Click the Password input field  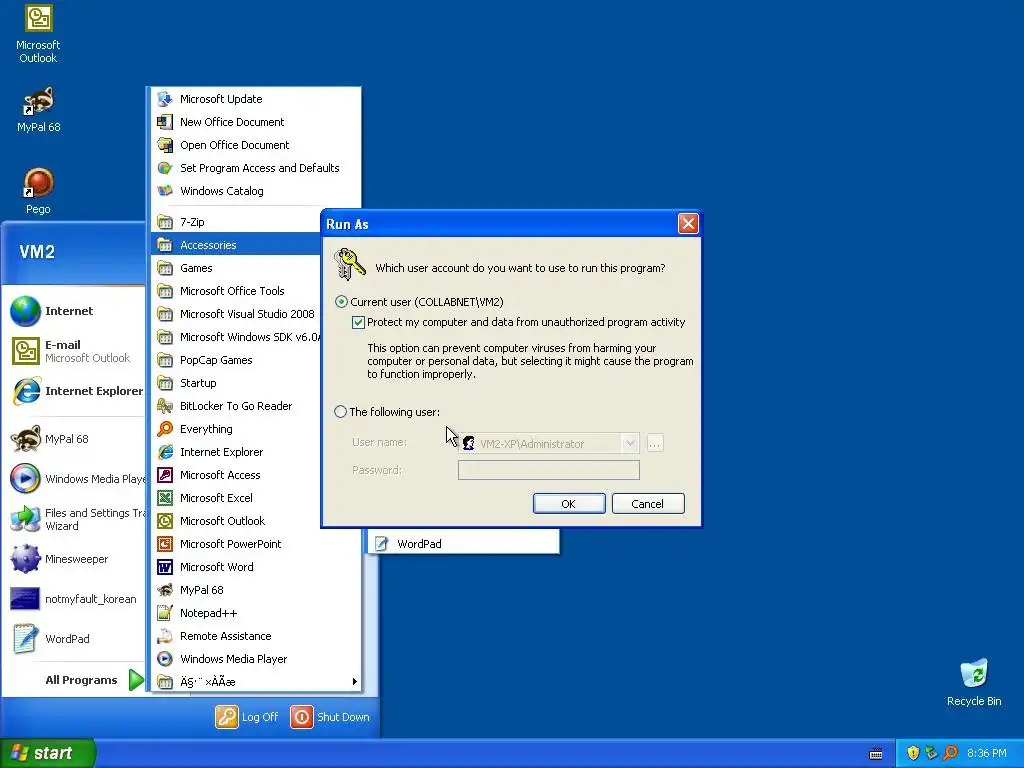tap(549, 470)
